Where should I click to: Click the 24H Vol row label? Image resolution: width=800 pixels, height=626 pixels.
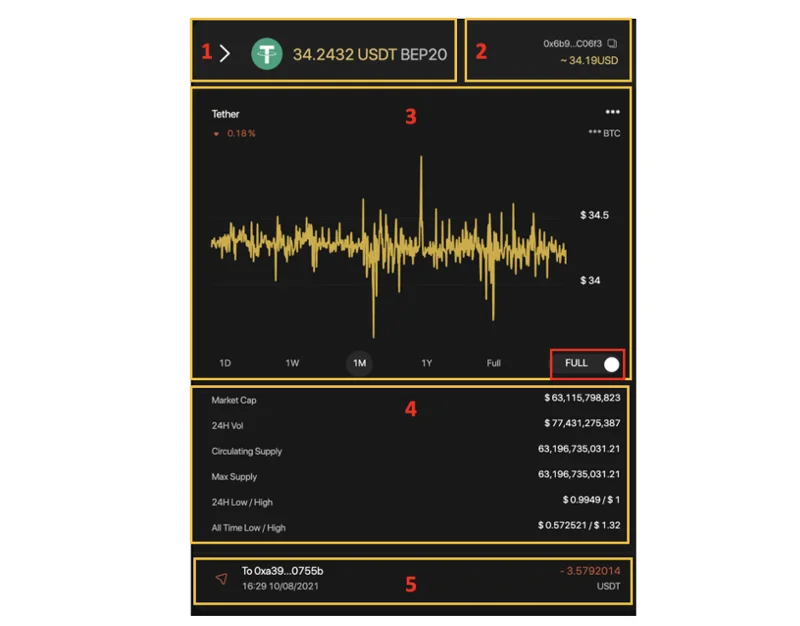(x=227, y=426)
